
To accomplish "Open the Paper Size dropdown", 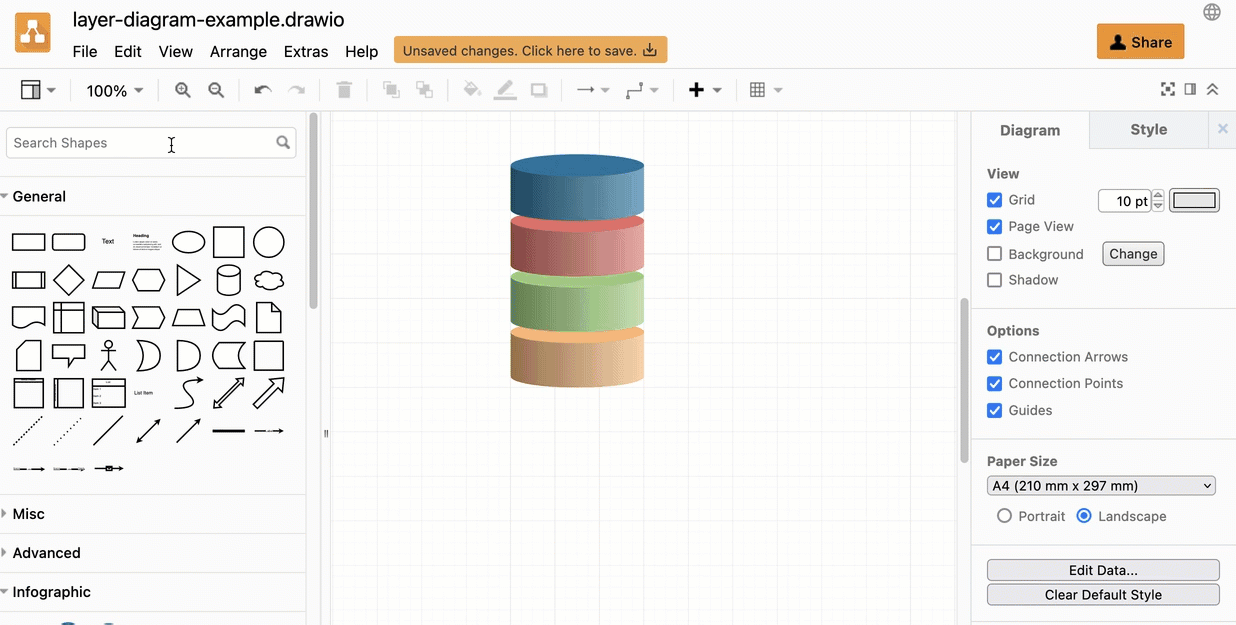I will (x=1101, y=486).
